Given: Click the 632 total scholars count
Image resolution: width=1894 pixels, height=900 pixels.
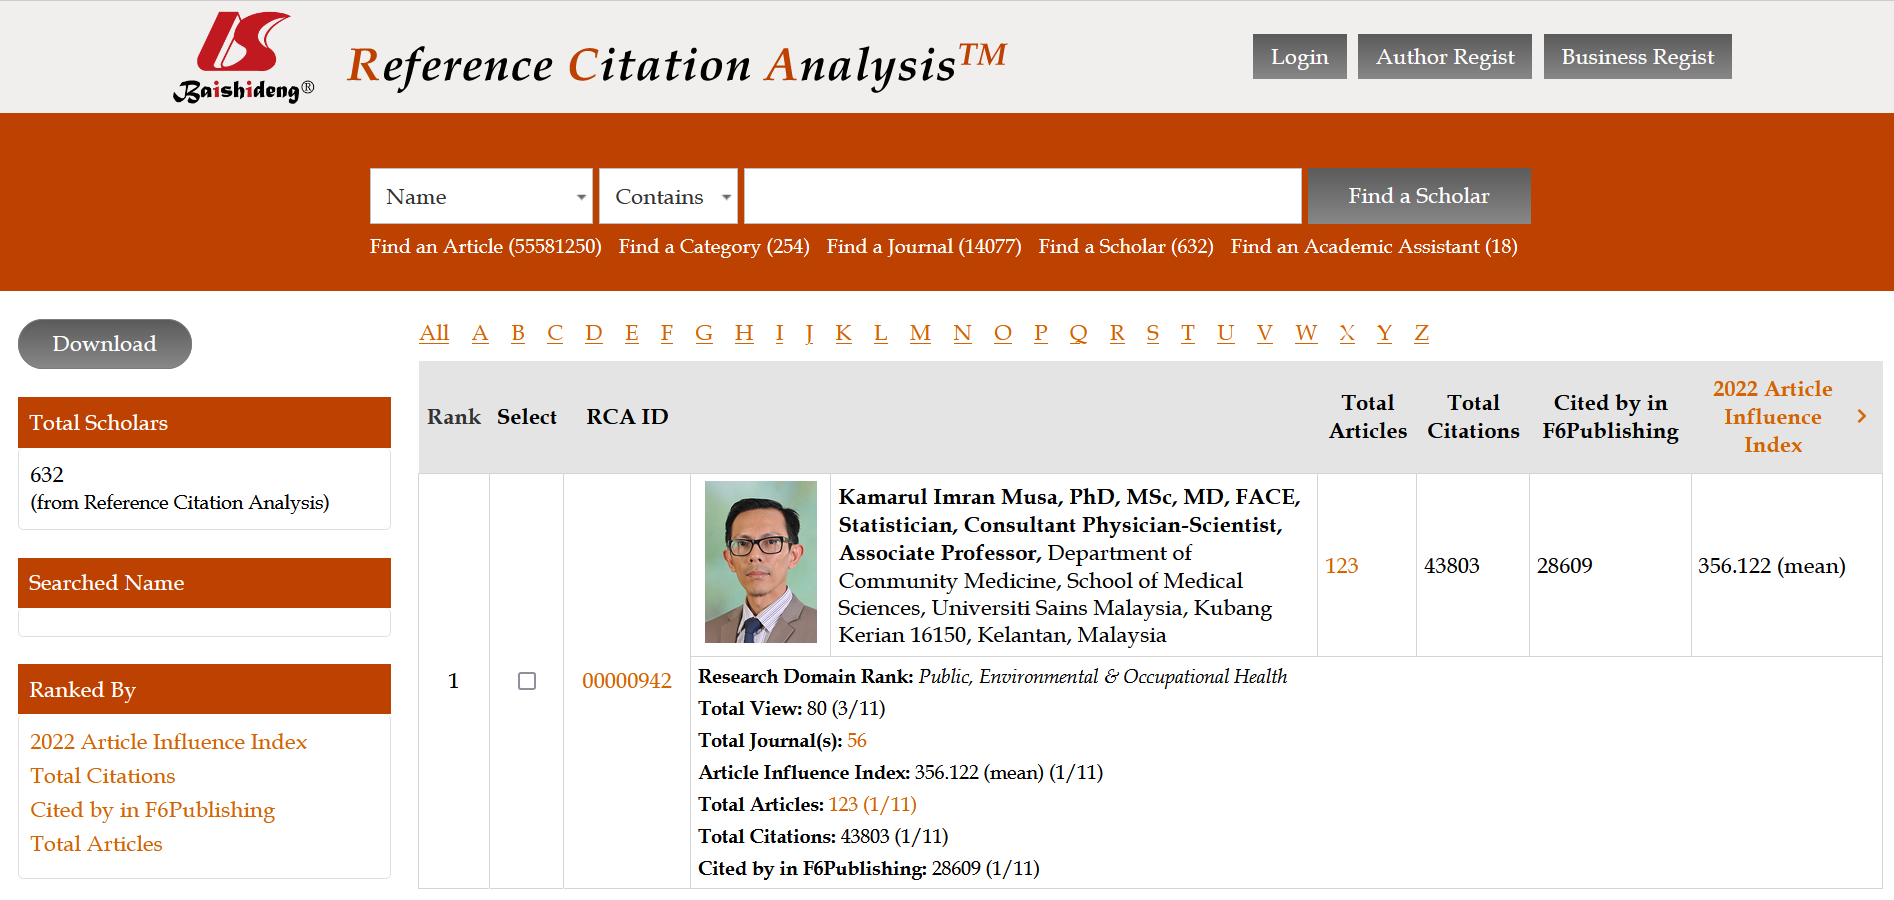Looking at the screenshot, I should point(47,475).
